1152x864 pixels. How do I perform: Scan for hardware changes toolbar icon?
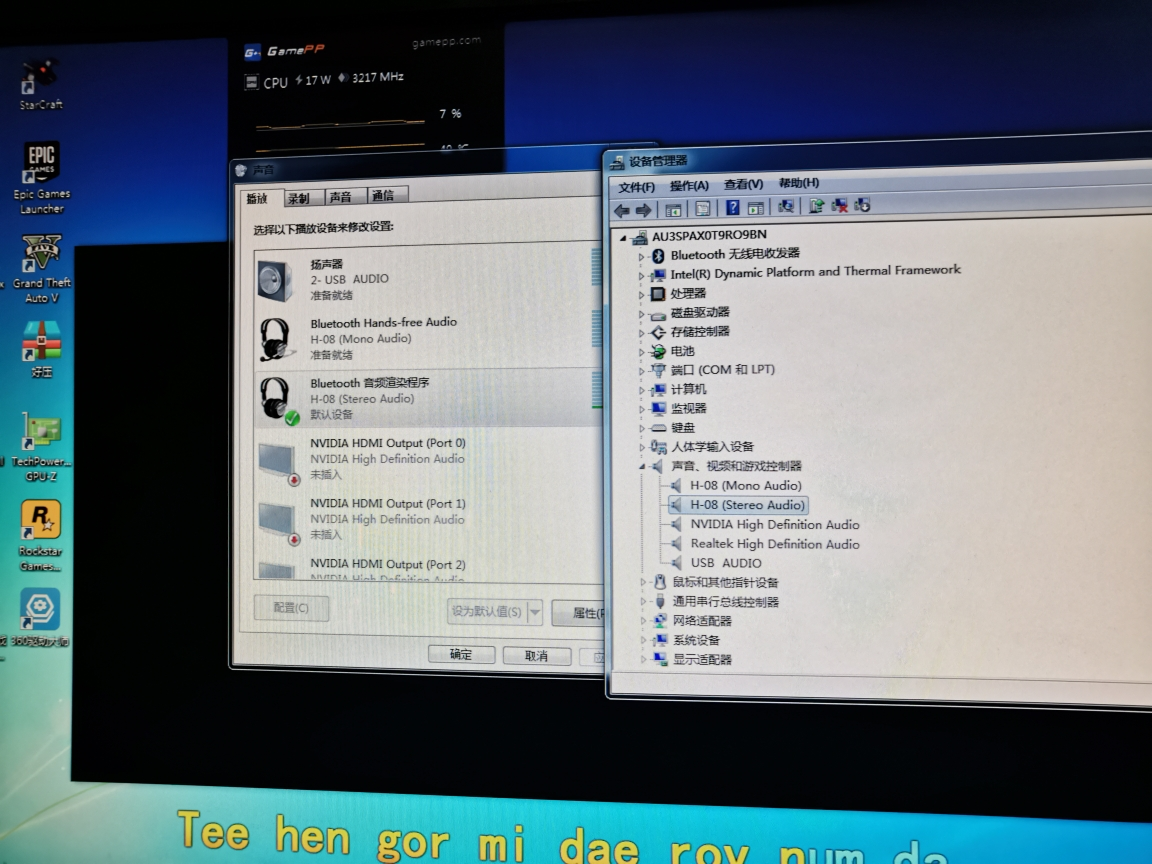785,206
